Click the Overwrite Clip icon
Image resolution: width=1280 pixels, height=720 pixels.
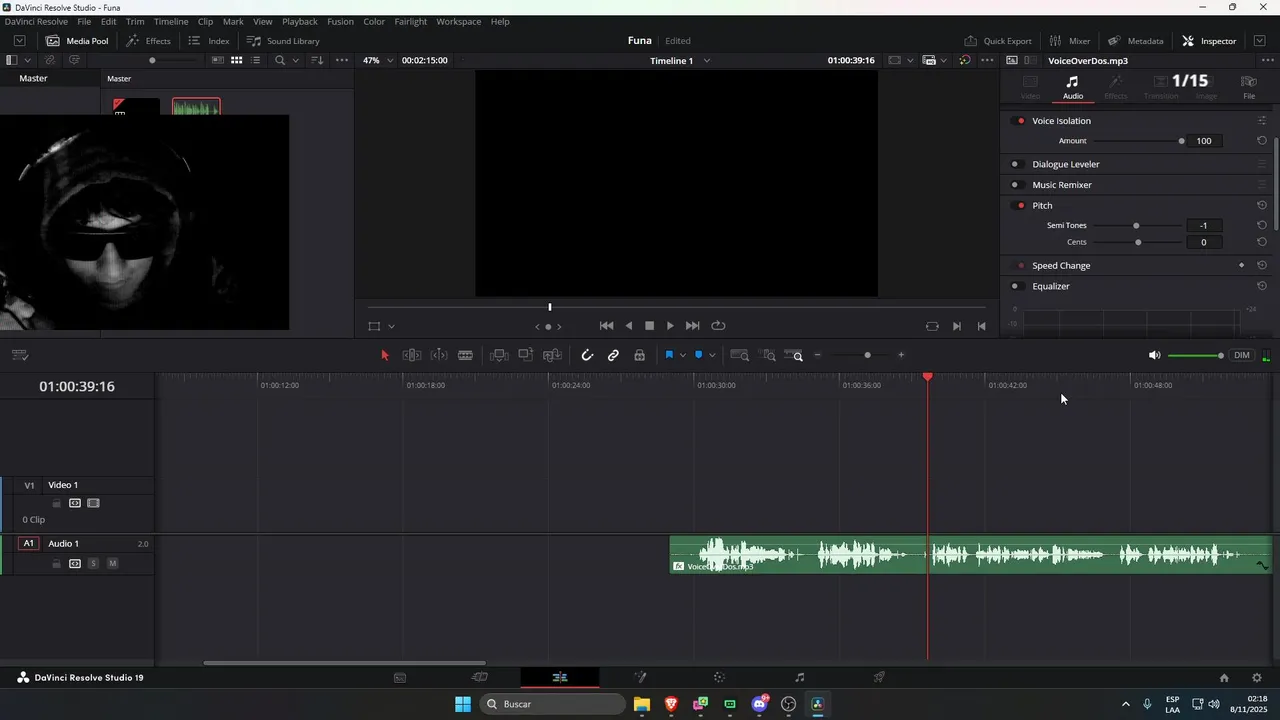[526, 355]
